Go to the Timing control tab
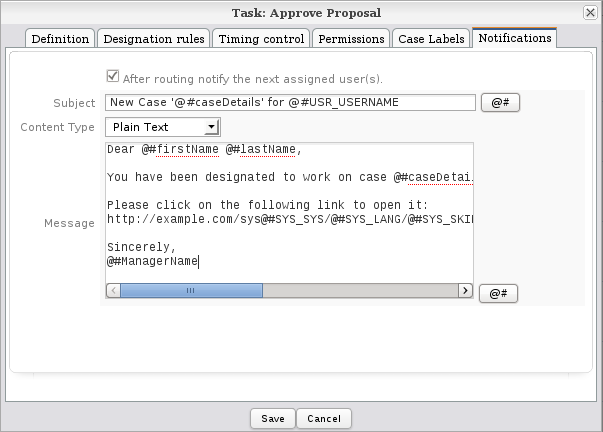The height and width of the screenshot is (432, 603). tap(263, 39)
